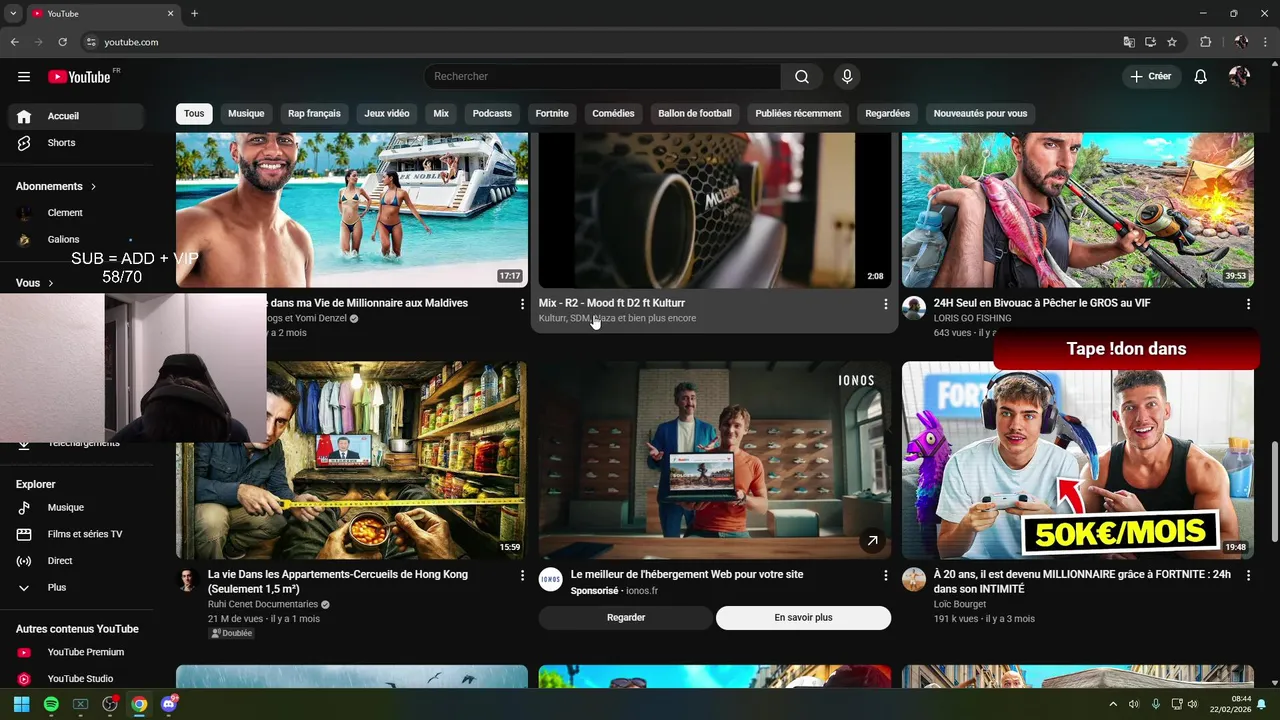Open the account avatar menu
1280x720 pixels.
coord(1239,77)
